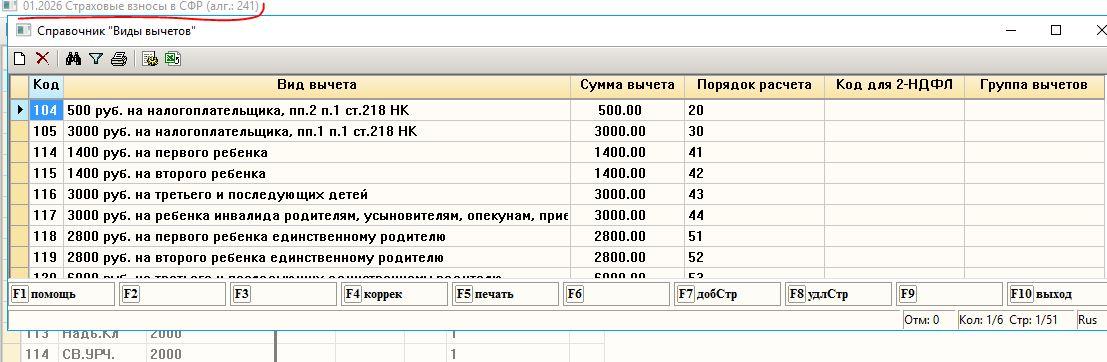Click the Справочник window title icon
The width and height of the screenshot is (1107, 362).
[x=23, y=30]
